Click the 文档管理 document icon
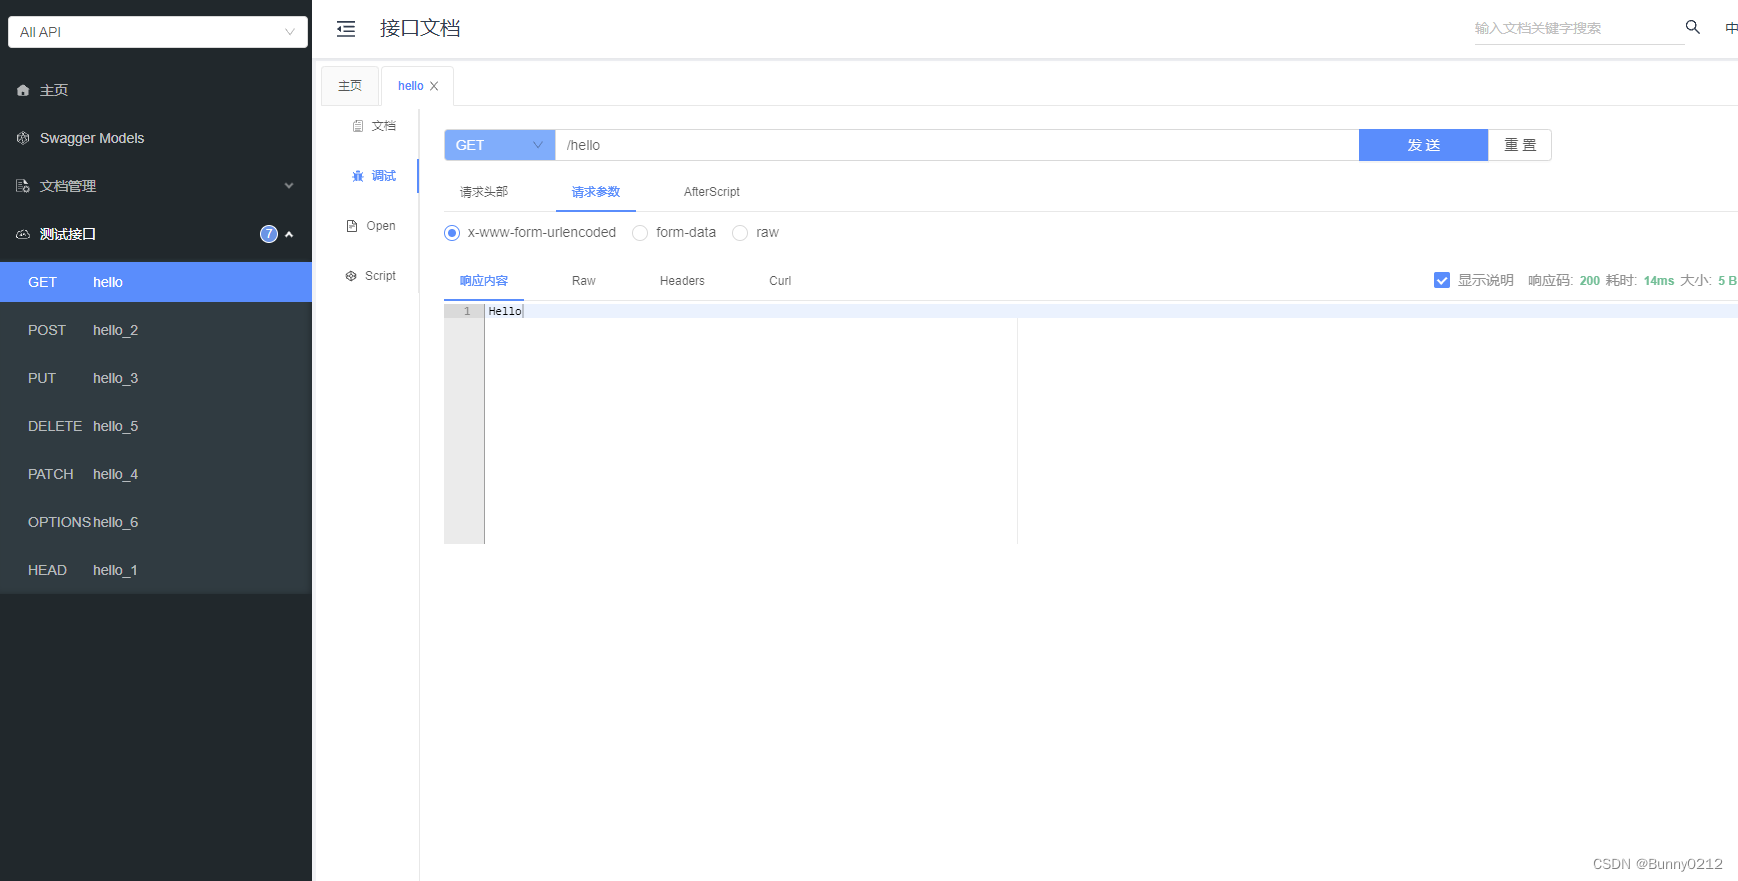1738x881 pixels. click(x=23, y=186)
